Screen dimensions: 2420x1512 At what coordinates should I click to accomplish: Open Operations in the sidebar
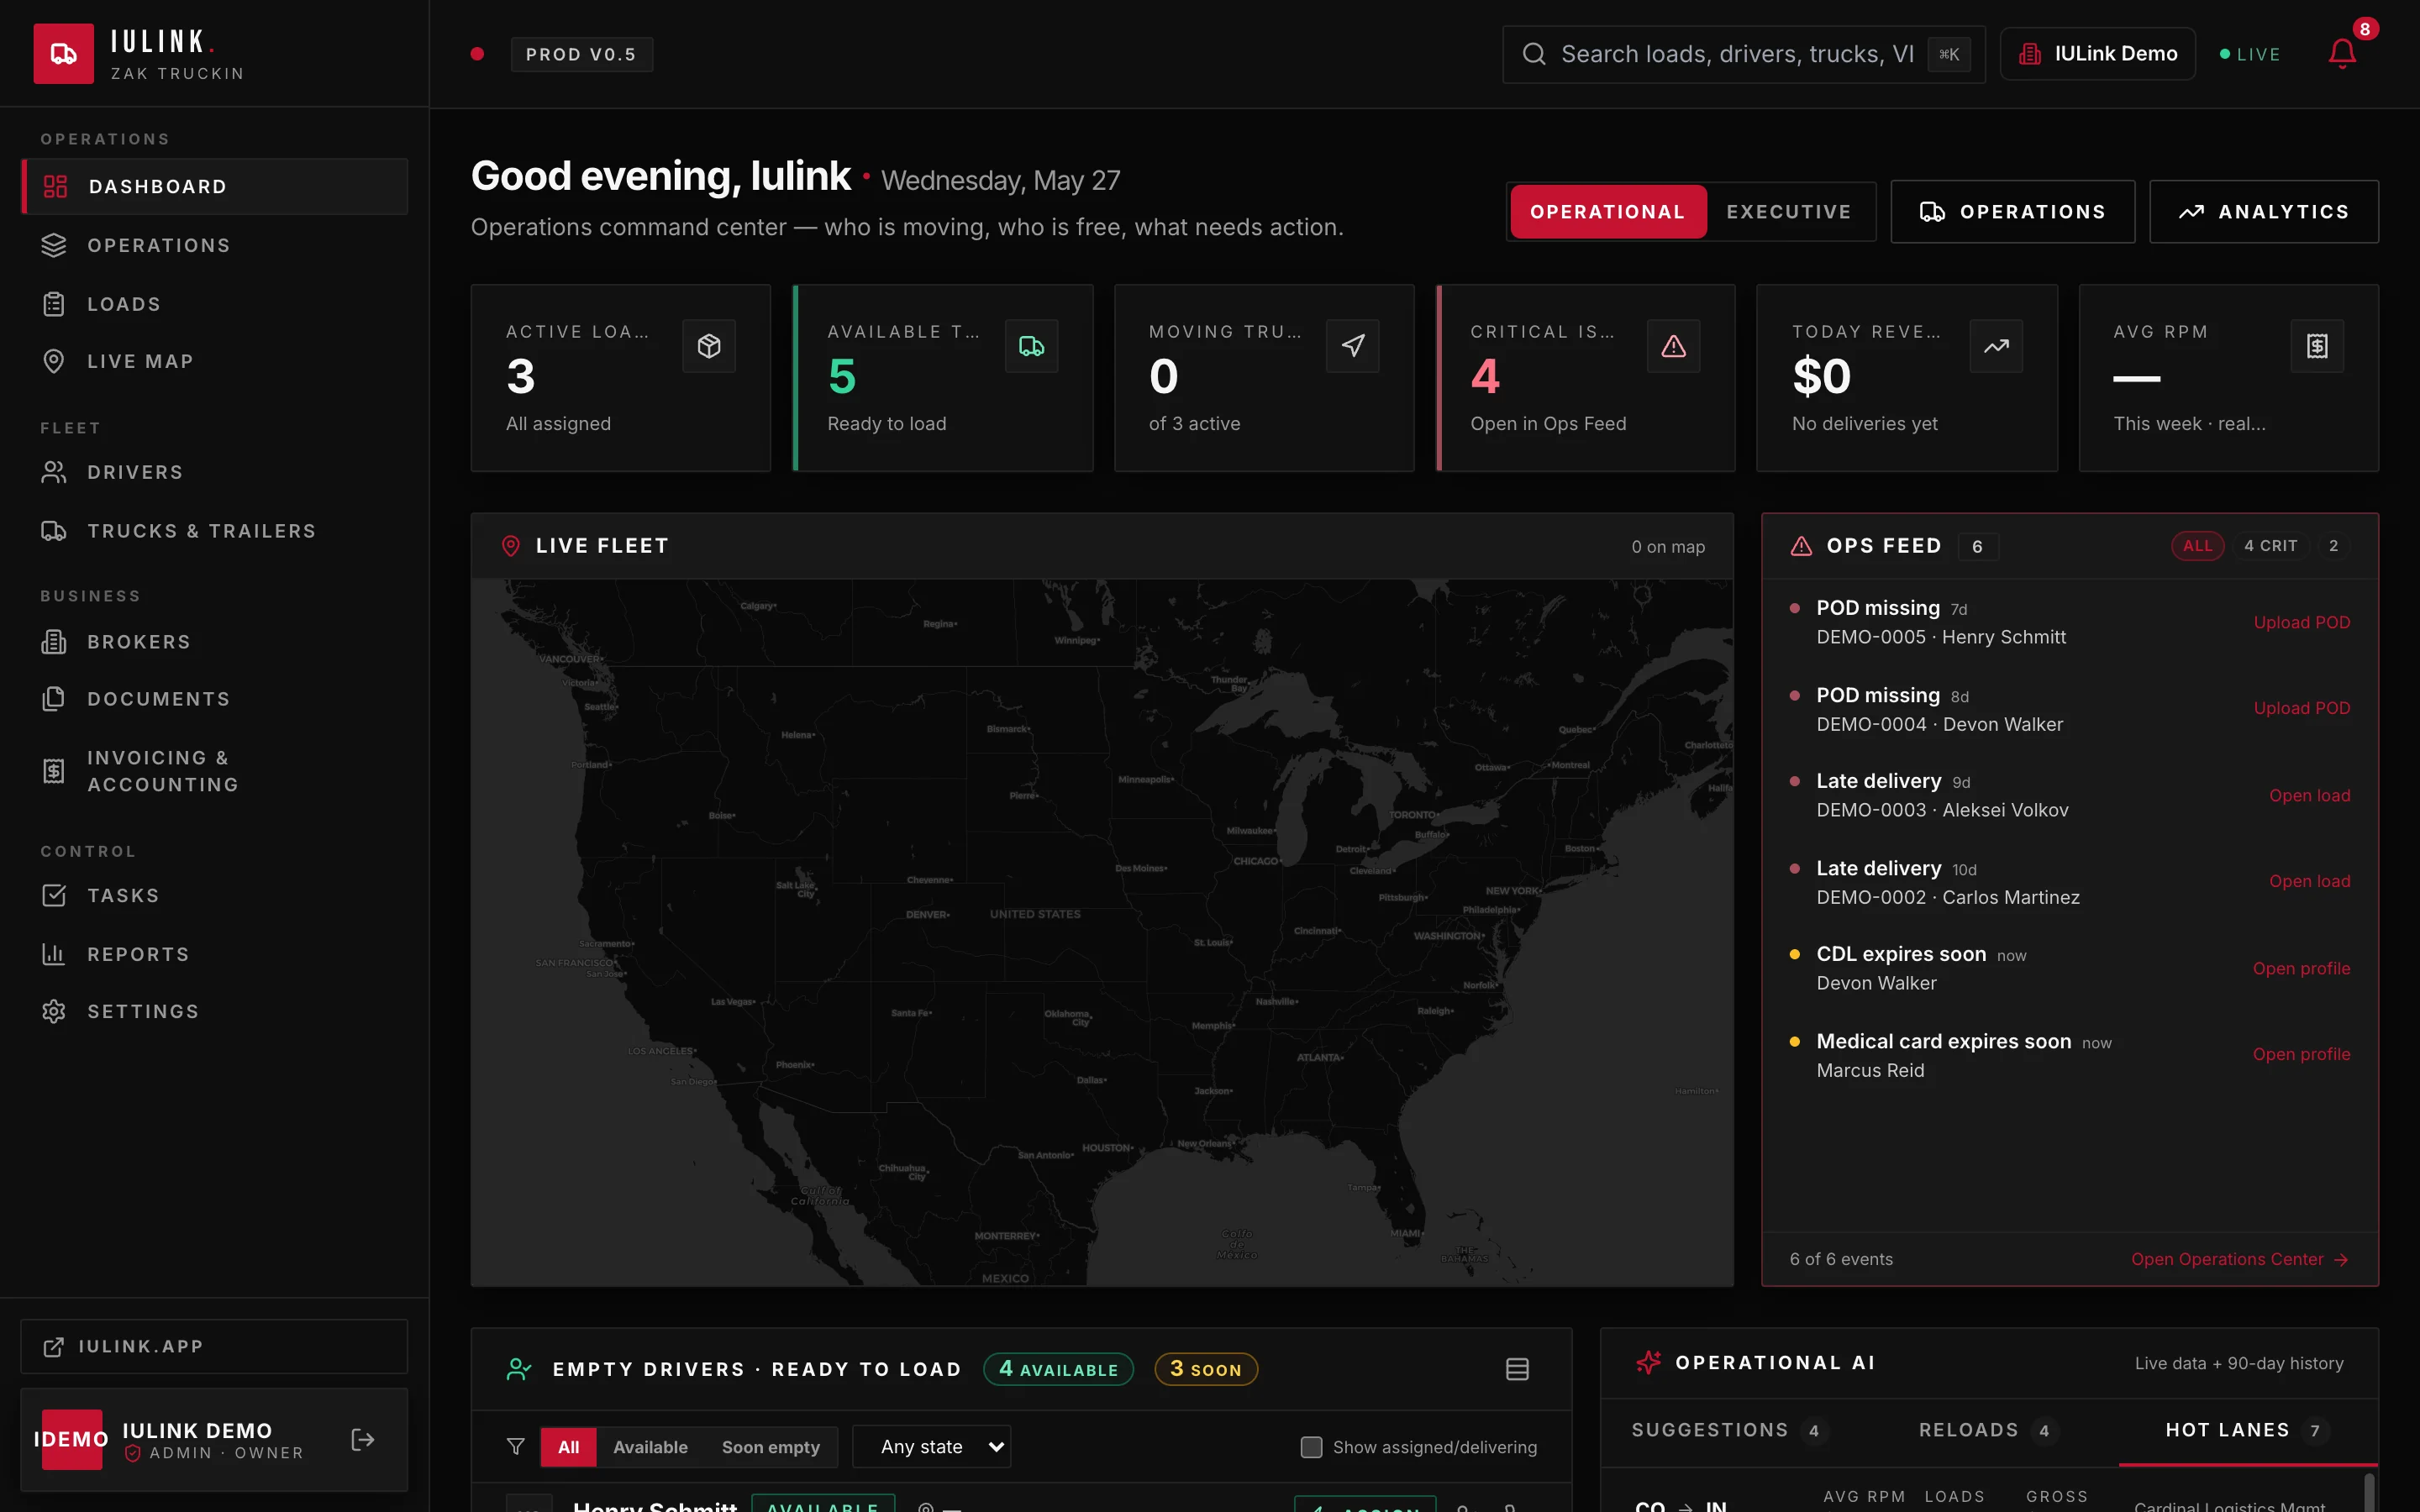(x=214, y=245)
